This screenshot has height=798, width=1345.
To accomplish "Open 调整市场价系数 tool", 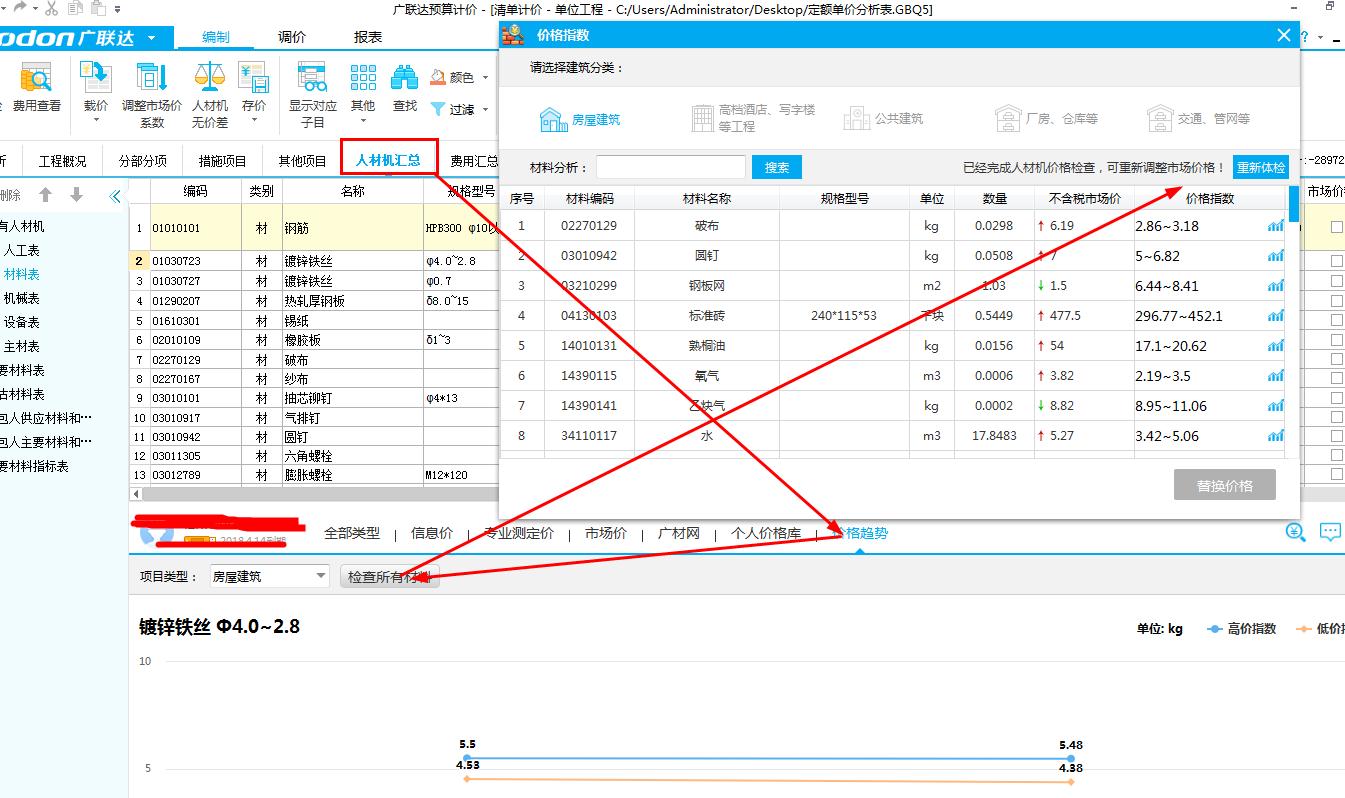I will coord(152,94).
